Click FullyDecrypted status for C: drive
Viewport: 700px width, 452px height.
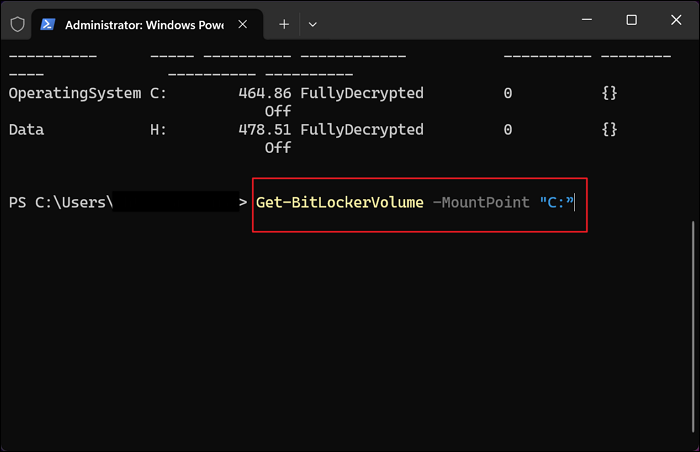[361, 93]
